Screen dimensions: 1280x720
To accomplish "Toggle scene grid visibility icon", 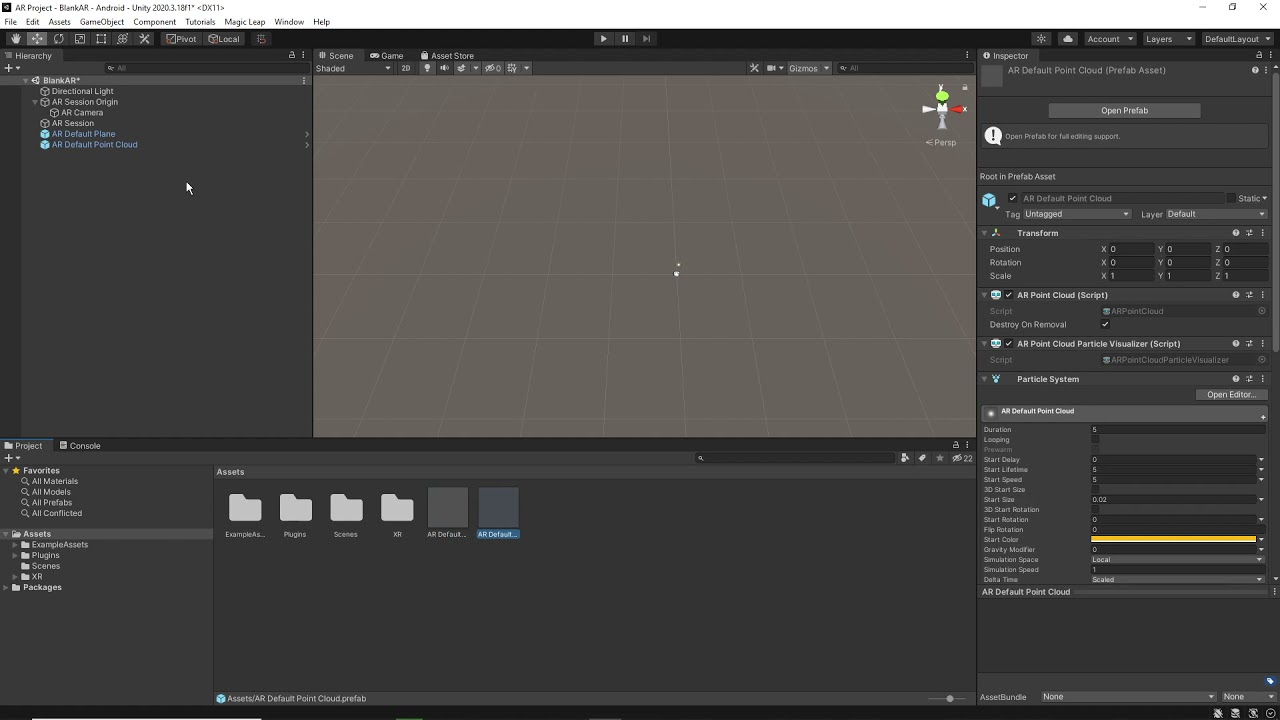I will click(x=512, y=68).
